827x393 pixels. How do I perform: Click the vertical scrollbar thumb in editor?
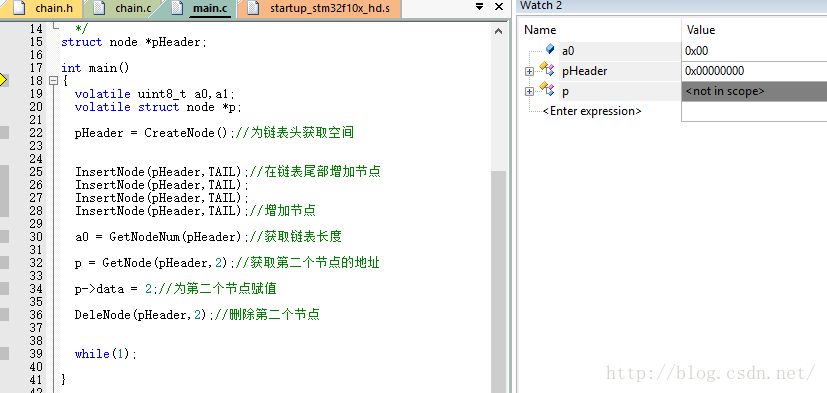tap(498, 282)
